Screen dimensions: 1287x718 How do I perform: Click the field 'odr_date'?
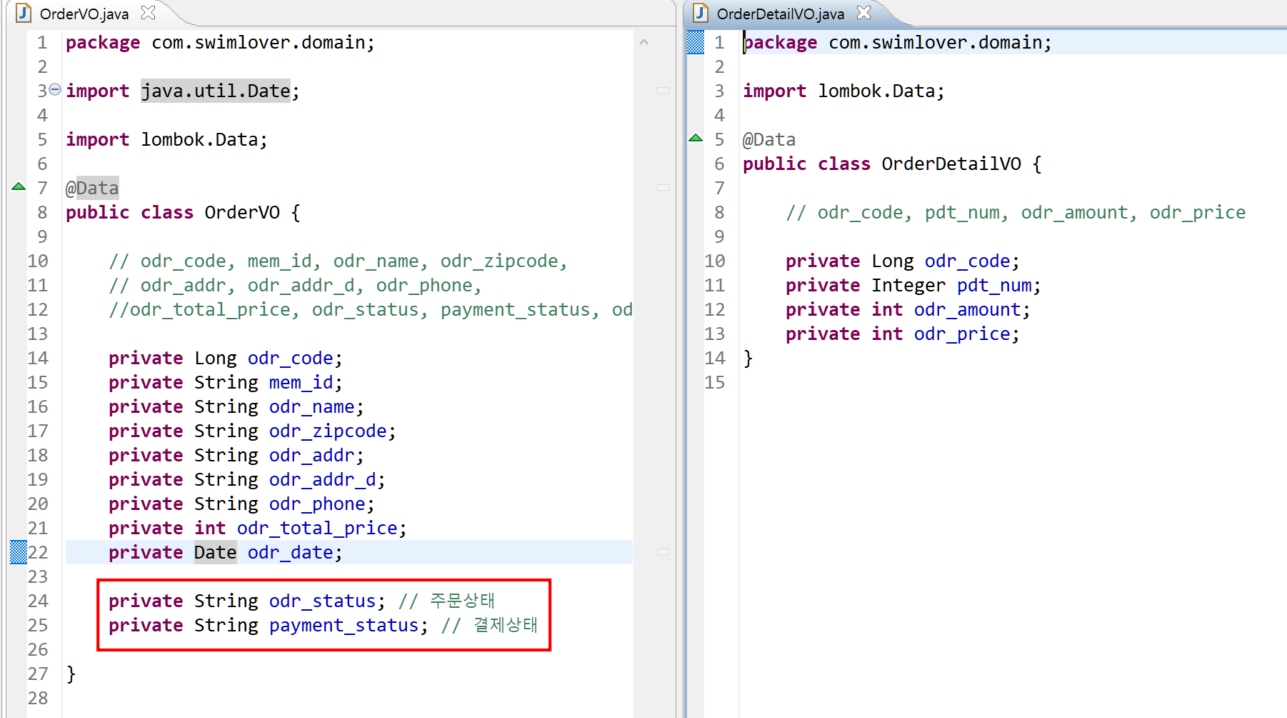point(290,552)
